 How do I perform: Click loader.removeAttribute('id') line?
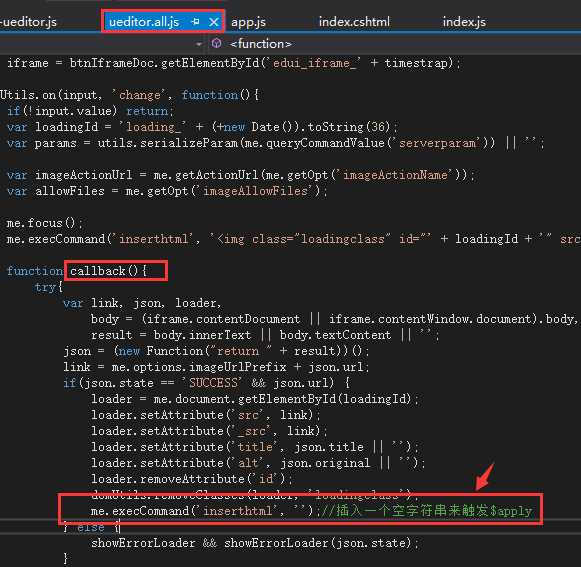tap(192, 478)
